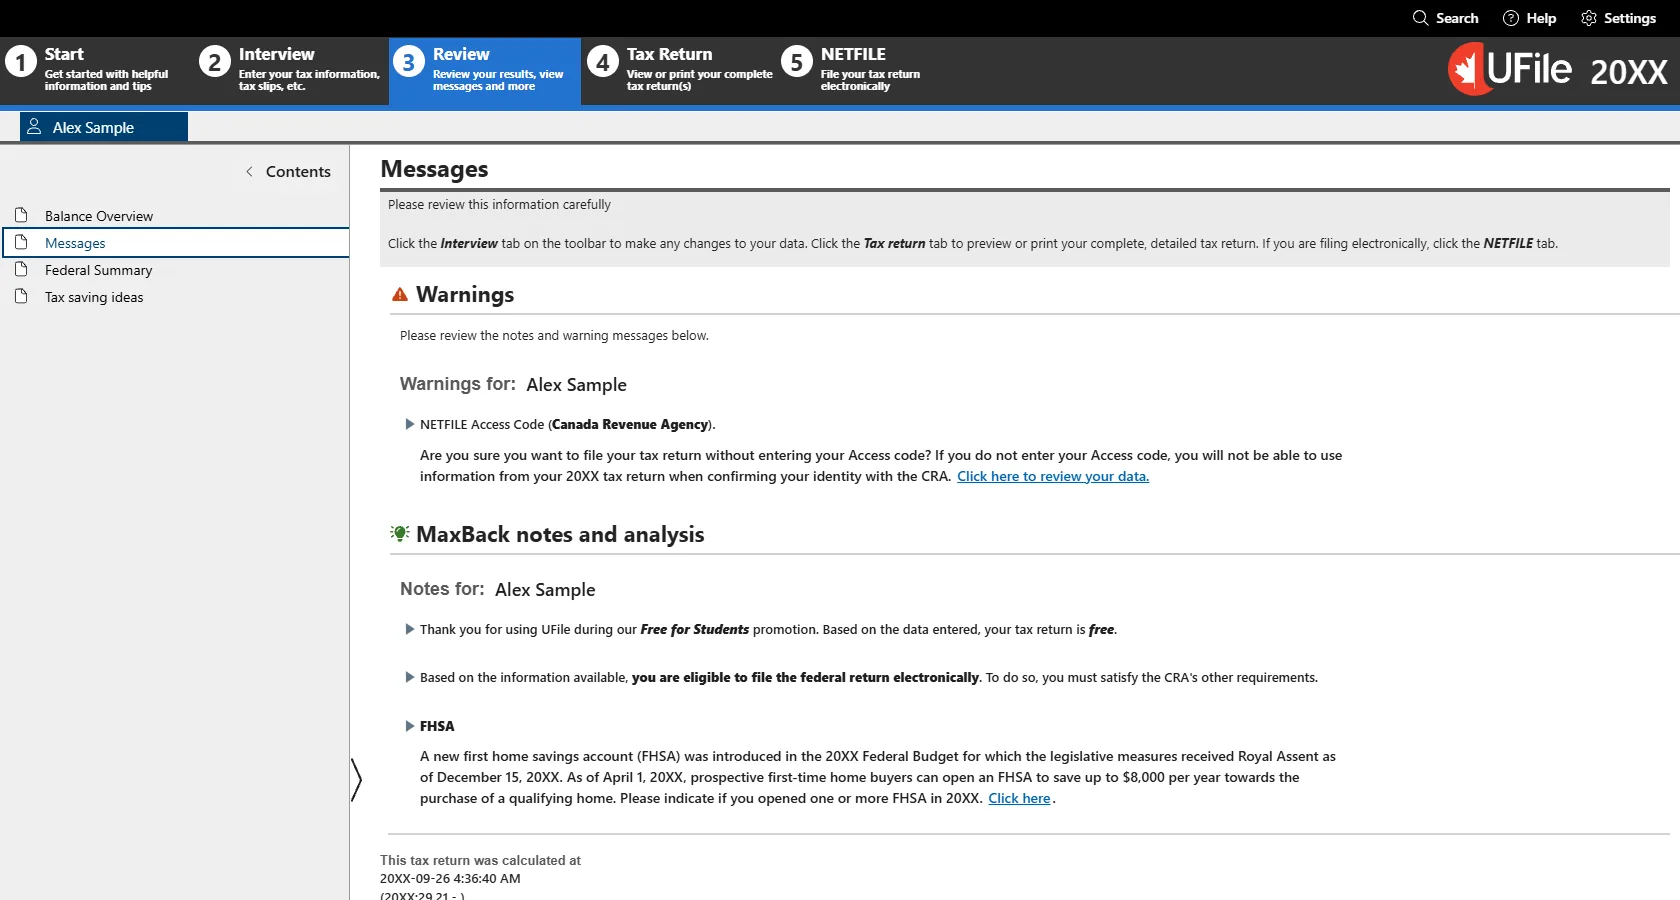Open Help via question mark icon
Image resolution: width=1680 pixels, height=900 pixels.
(1511, 18)
